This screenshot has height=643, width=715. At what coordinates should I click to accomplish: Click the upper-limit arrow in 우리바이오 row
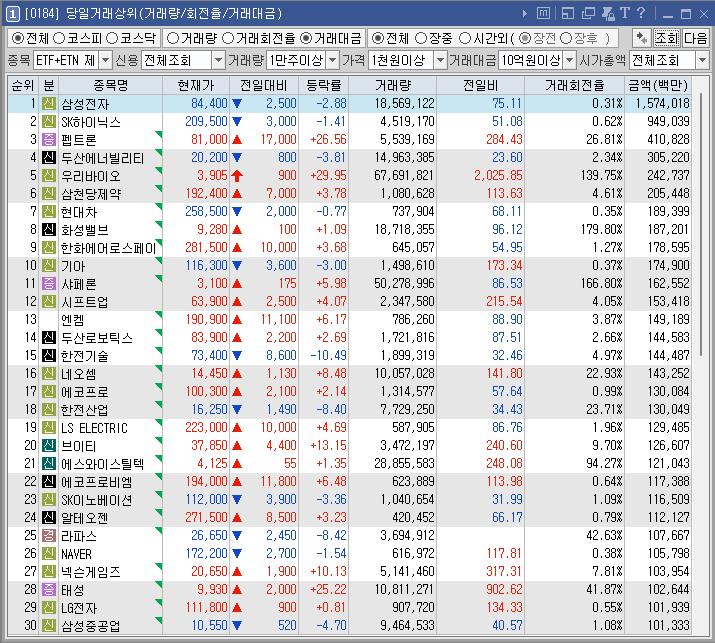coord(237,176)
